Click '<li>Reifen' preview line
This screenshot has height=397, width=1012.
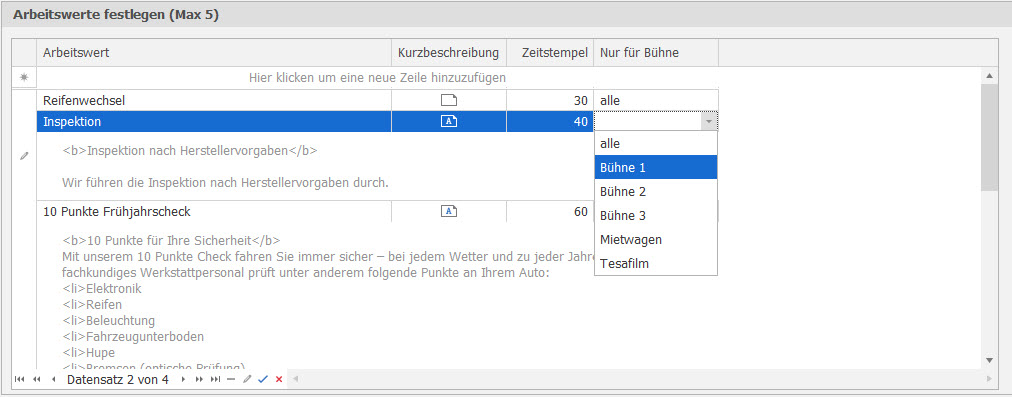[x=92, y=305]
